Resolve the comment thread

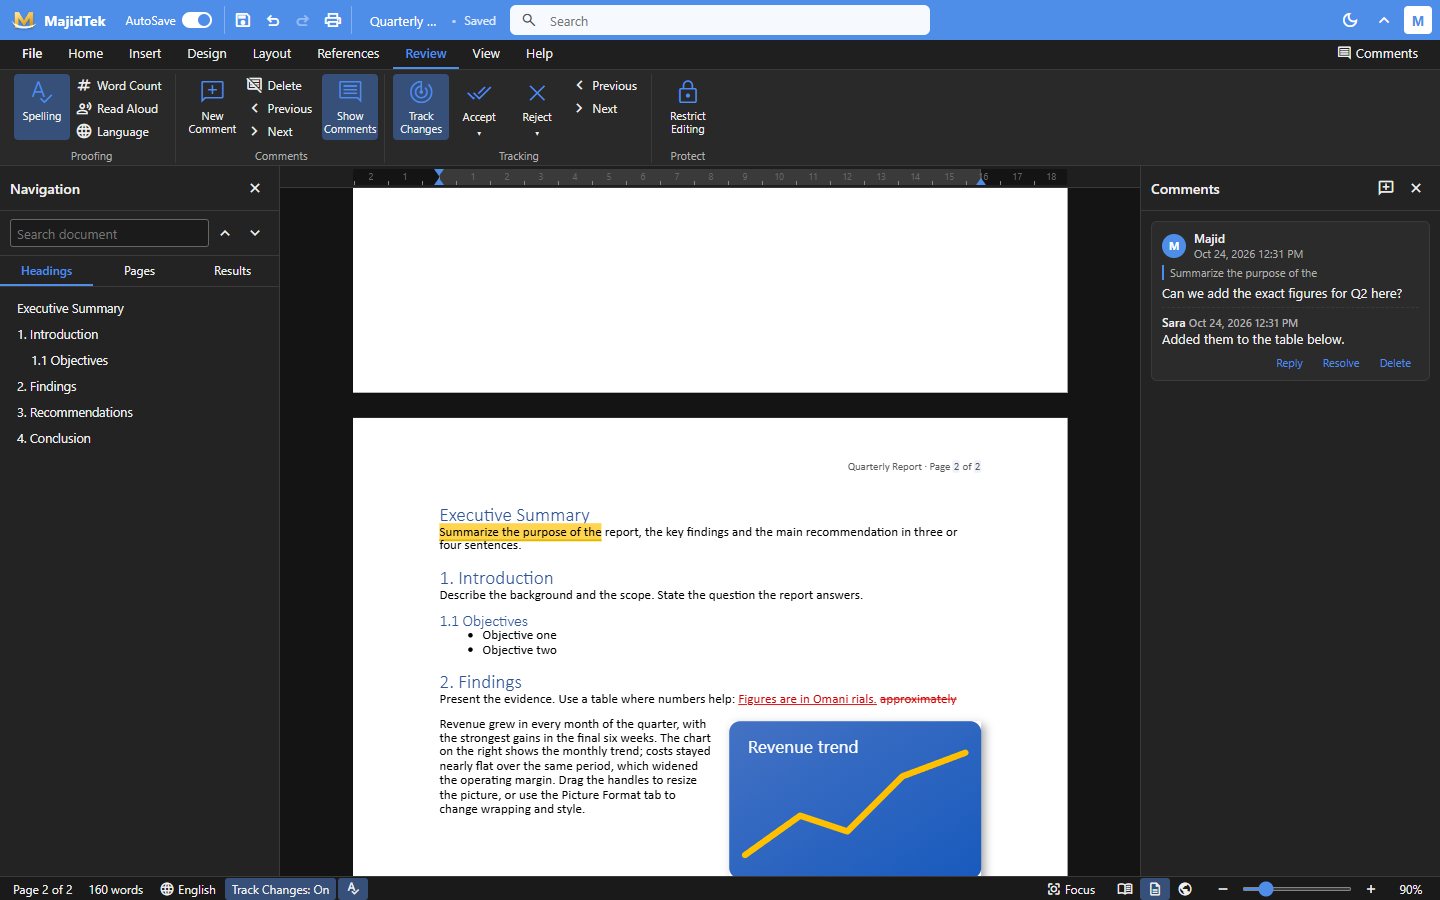point(1340,363)
